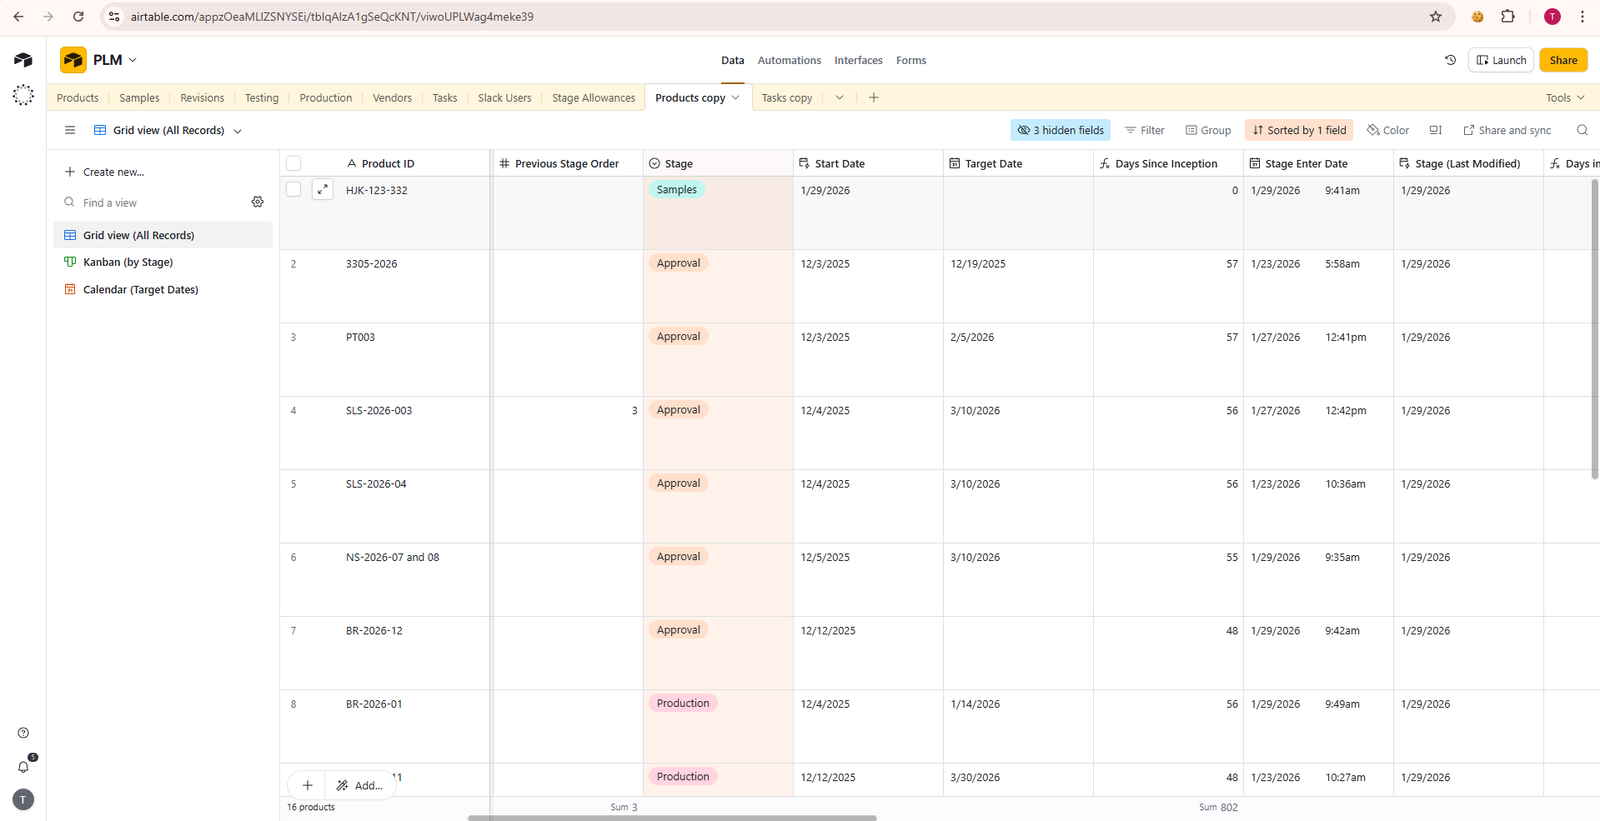The height and width of the screenshot is (821, 1600).
Task: Open PLM base name dropdown
Action: 133,60
